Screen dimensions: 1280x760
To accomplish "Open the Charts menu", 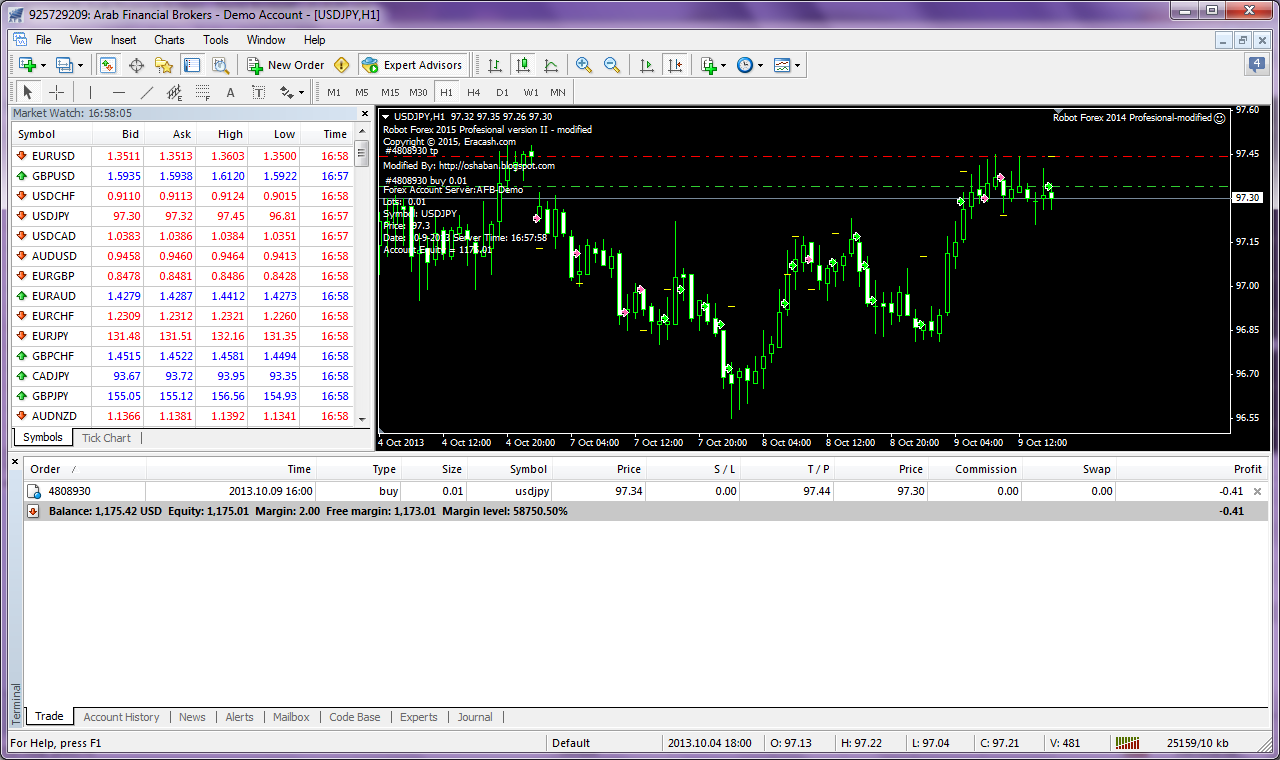I will click(169, 40).
